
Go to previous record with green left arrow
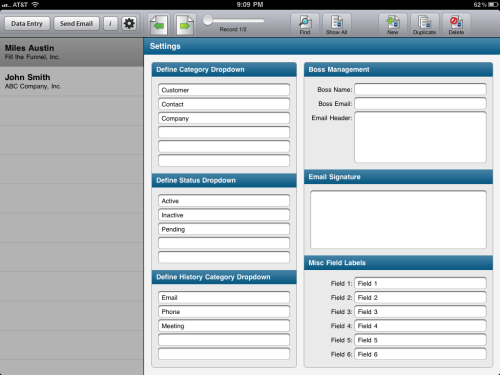click(x=159, y=25)
